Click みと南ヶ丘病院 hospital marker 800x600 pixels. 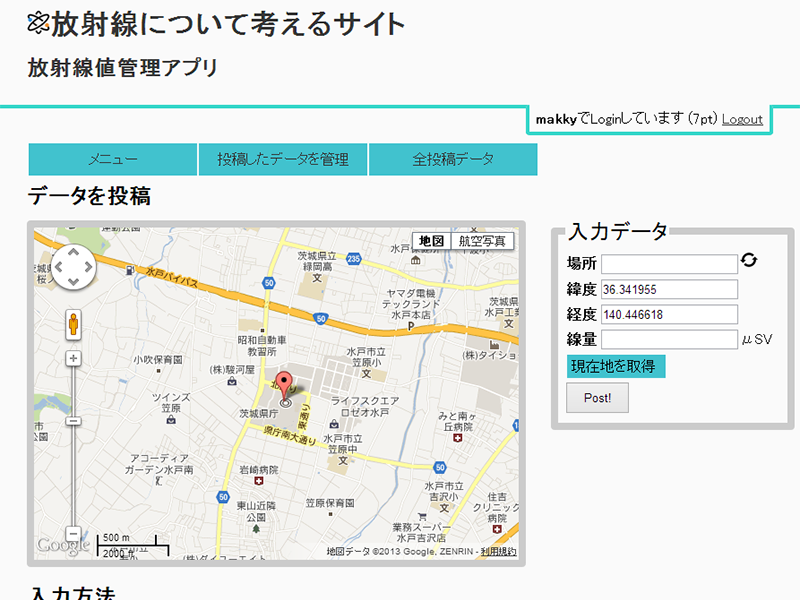coord(458,438)
